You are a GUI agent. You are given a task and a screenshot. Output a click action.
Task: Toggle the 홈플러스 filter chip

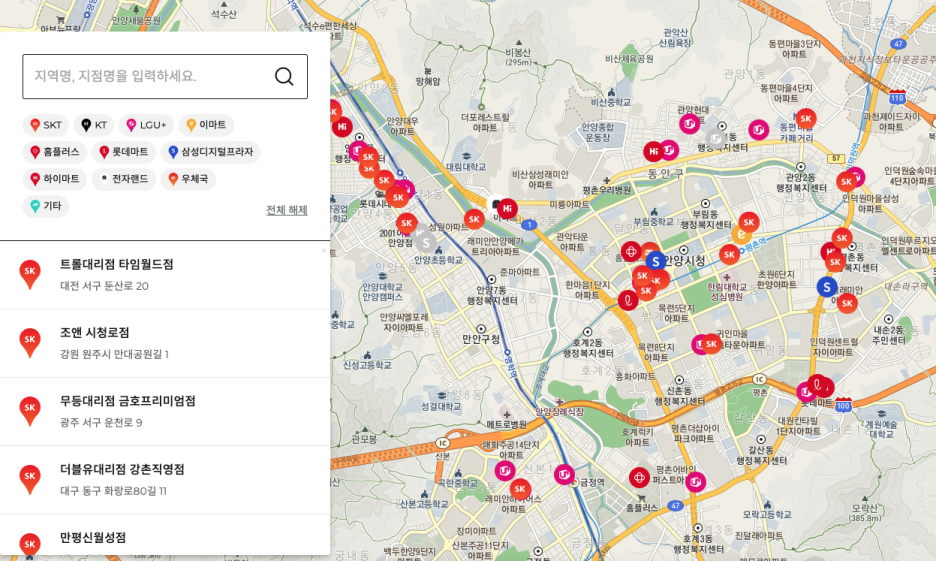pos(55,152)
